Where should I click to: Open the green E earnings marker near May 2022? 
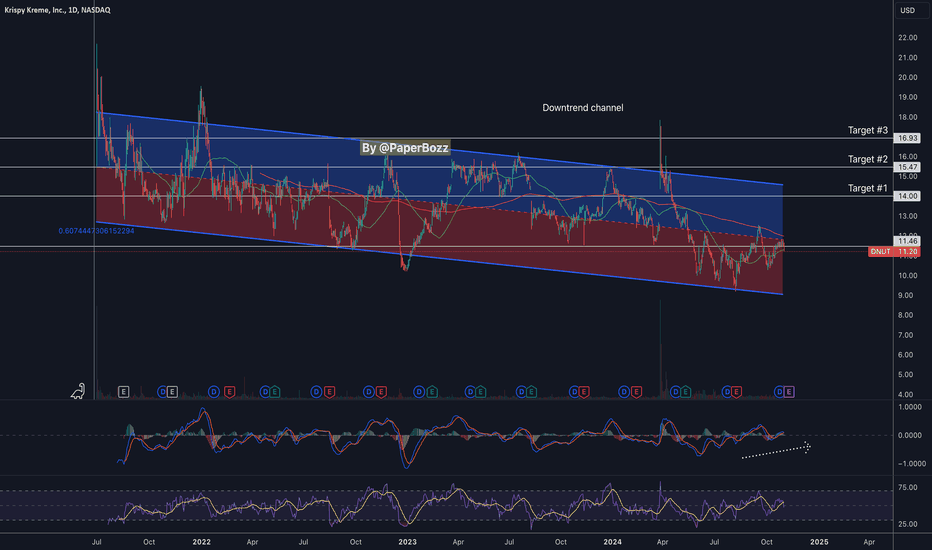[x=275, y=392]
